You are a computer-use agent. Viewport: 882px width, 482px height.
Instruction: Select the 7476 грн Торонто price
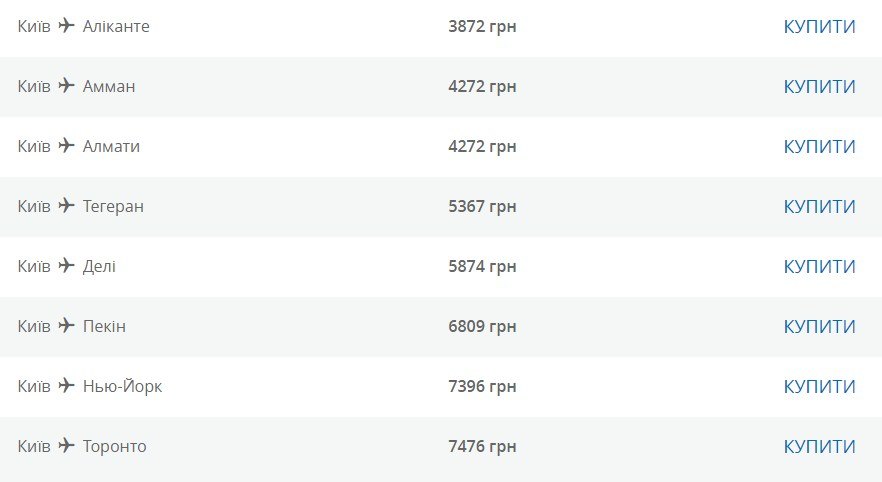point(482,447)
